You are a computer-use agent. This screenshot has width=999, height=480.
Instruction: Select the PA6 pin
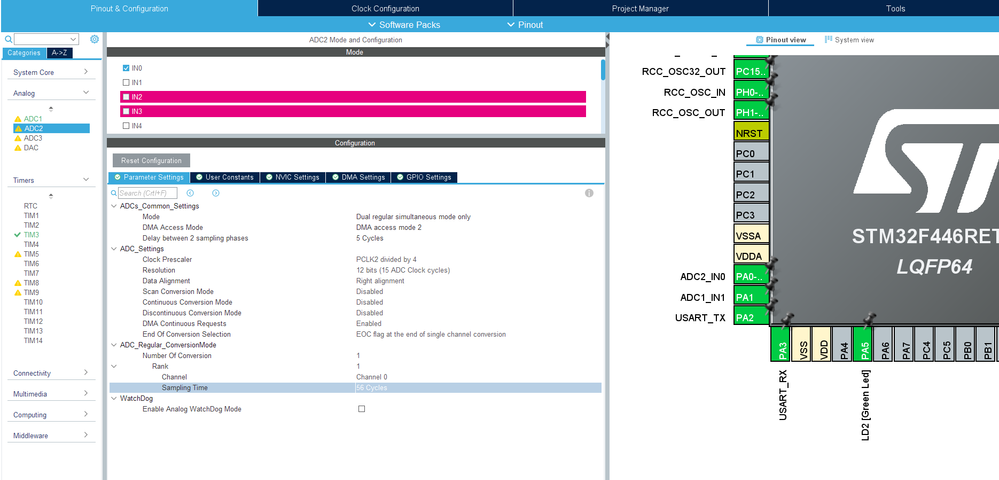pyautogui.click(x=885, y=344)
